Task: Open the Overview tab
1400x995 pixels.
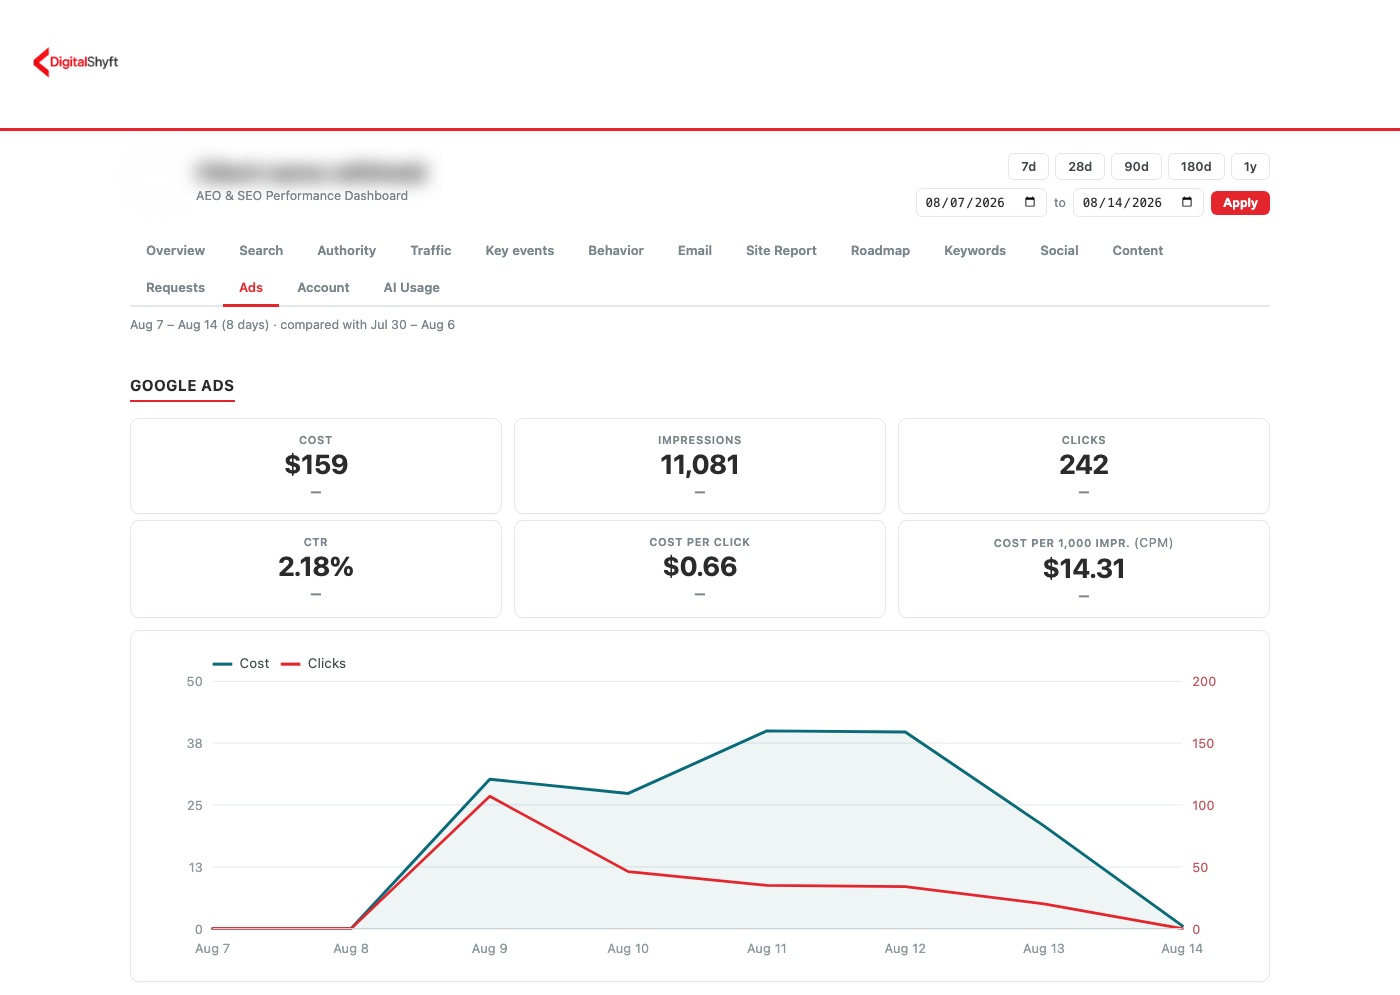Action: coord(175,251)
